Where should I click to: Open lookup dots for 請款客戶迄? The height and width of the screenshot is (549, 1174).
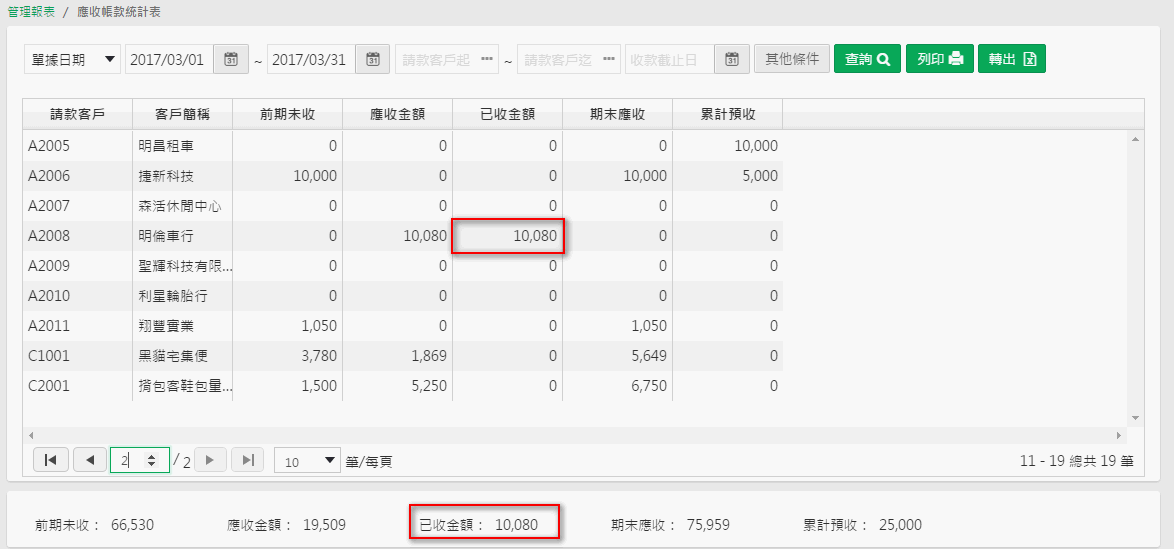point(609,60)
